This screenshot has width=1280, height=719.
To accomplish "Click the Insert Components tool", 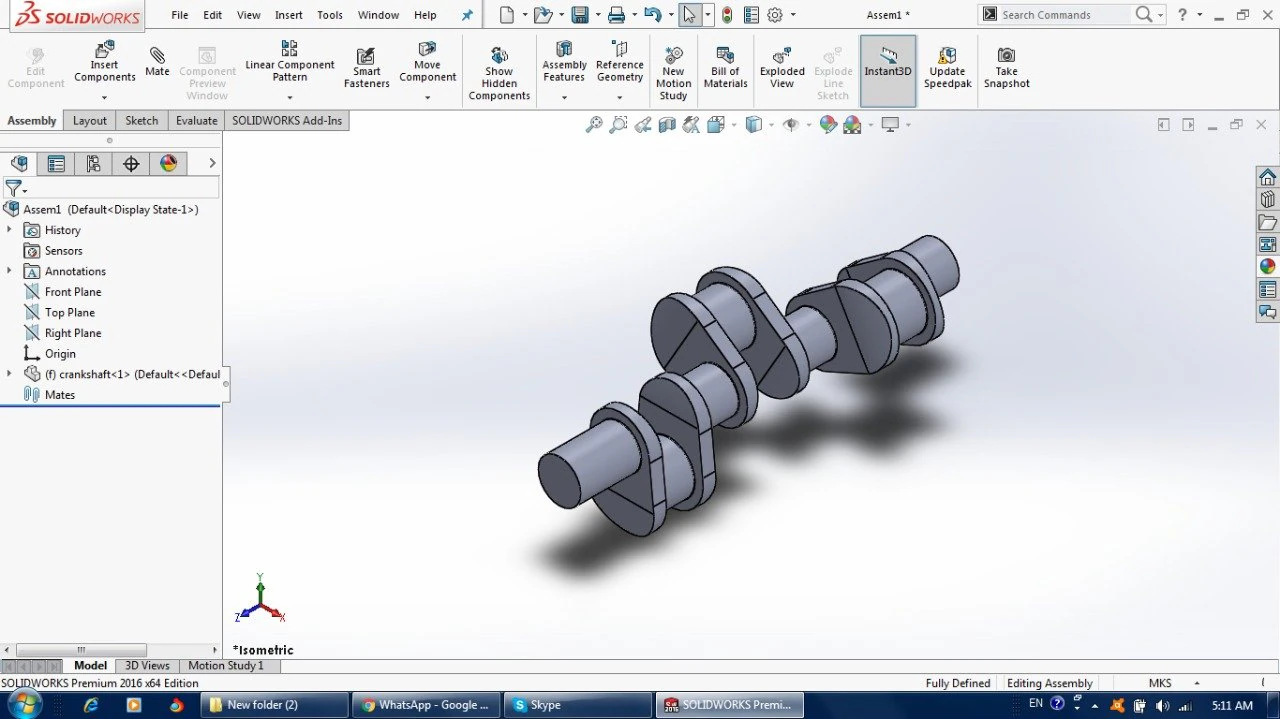I will 104,63.
